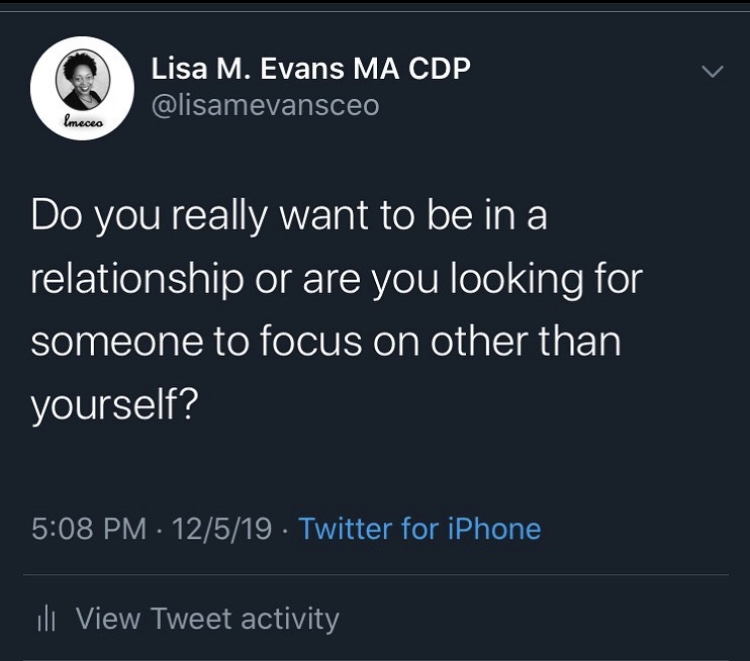This screenshot has height=661, width=750.
Task: Click the 5:08 PM timestamp
Action: (x=89, y=528)
